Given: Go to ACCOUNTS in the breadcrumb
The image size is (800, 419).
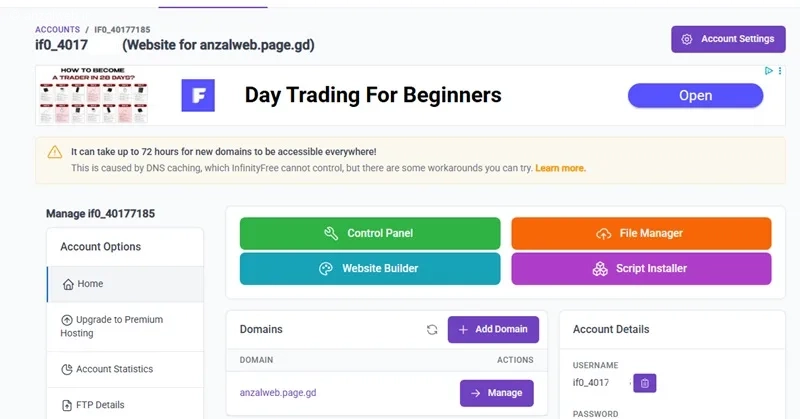Looking at the screenshot, I should [57, 30].
